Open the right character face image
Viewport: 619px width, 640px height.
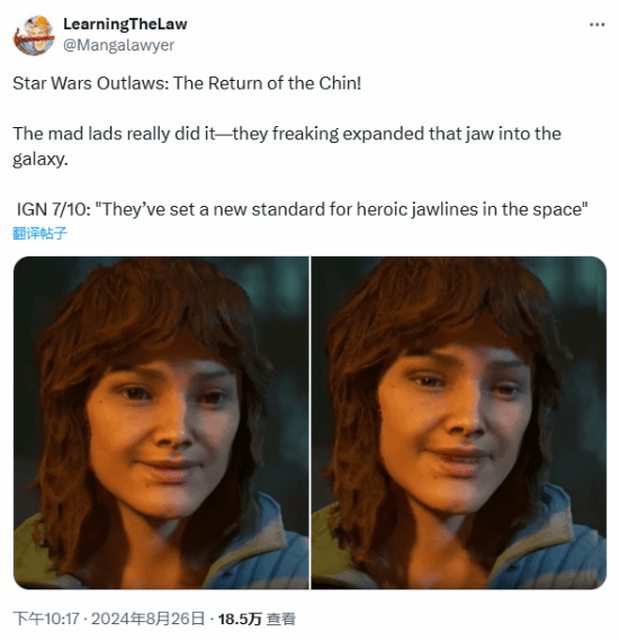(x=459, y=422)
